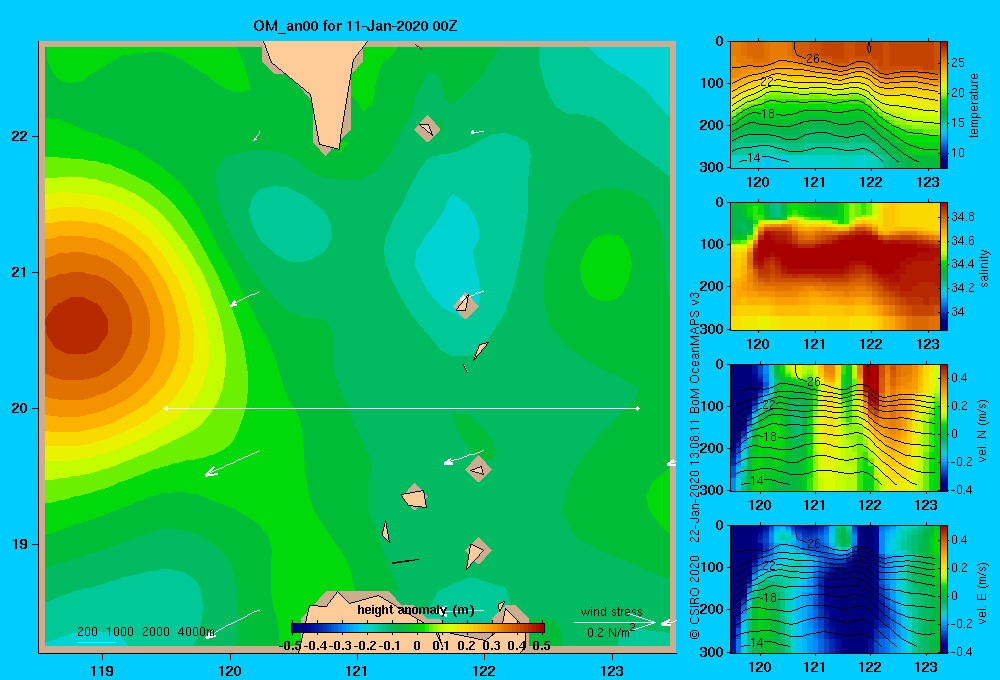
Task: Click longitude label 119 below the main map
Action: point(103,670)
